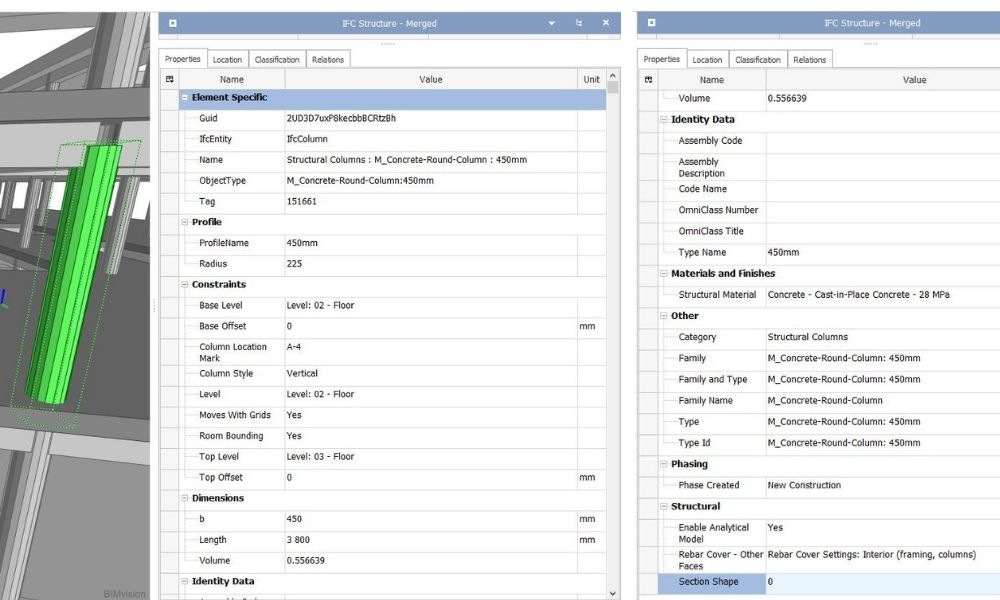Open left panel window menu icon
The width and height of the screenshot is (1000, 600).
point(172,23)
